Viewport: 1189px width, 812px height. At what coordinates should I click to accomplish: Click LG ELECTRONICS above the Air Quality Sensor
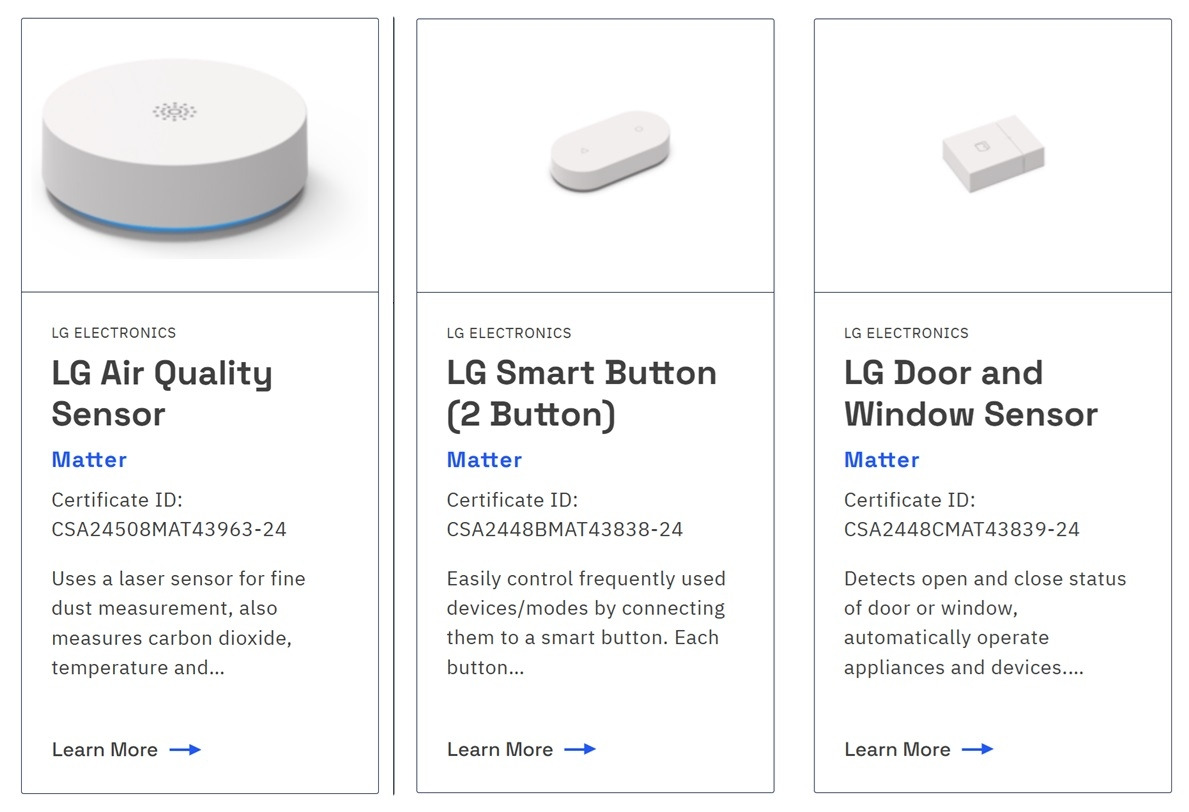click(x=113, y=333)
